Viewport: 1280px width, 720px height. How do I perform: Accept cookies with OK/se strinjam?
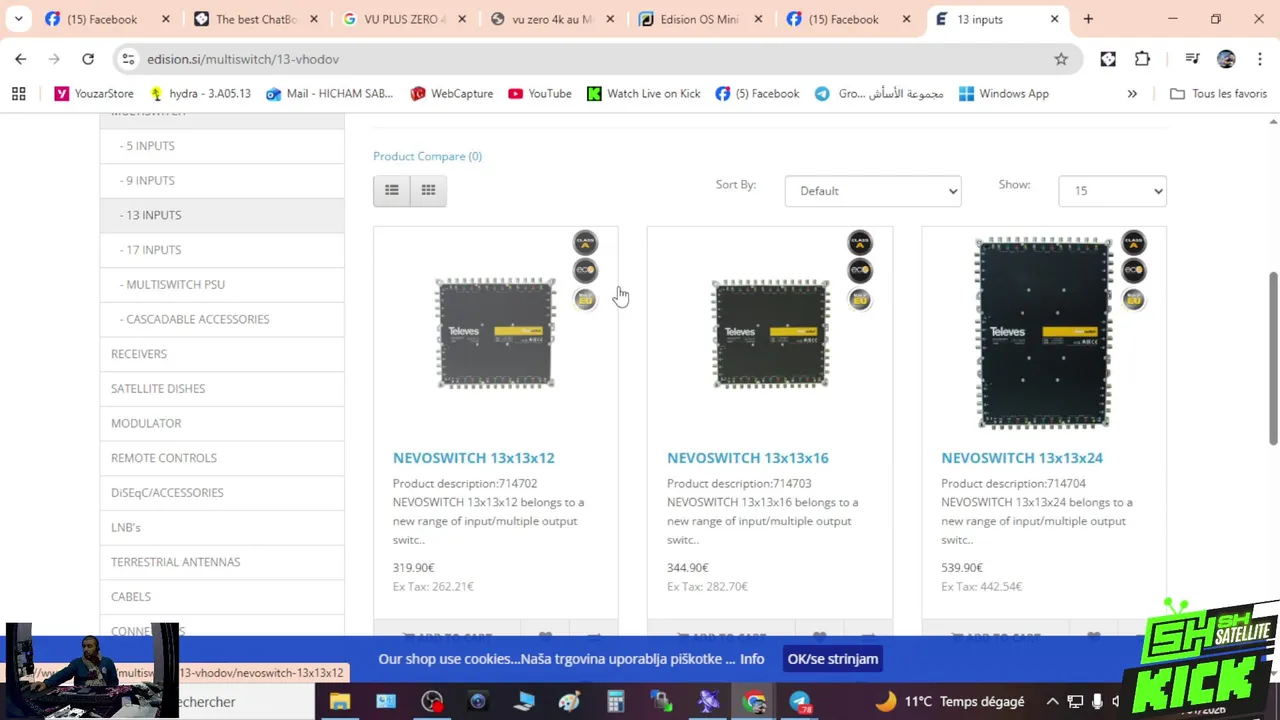coord(832,659)
